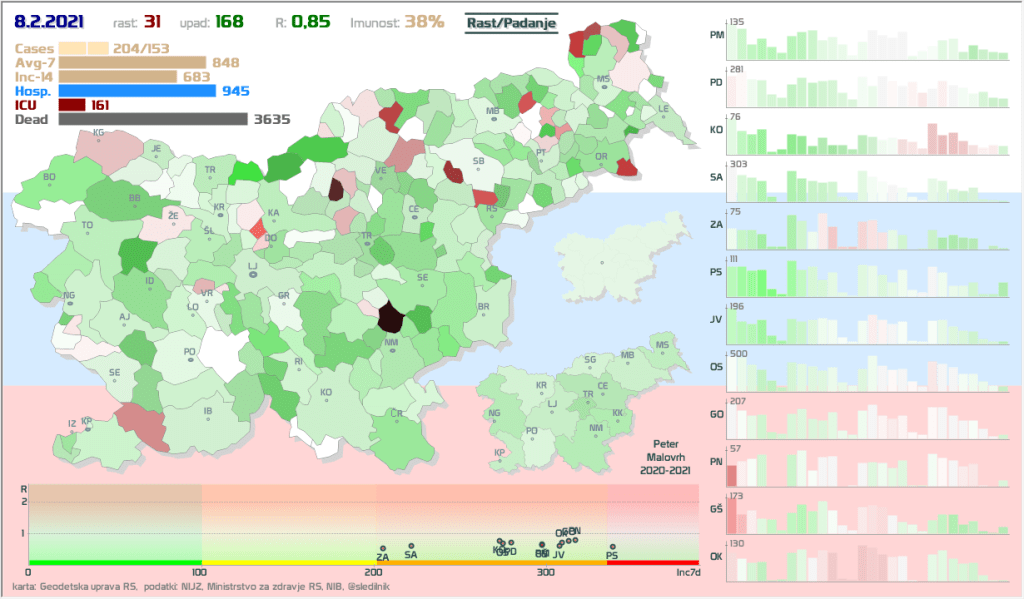Image resolution: width=1024 pixels, height=599 pixels.
Task: Select the PN regional bar chart
Action: pyautogui.click(x=866, y=465)
